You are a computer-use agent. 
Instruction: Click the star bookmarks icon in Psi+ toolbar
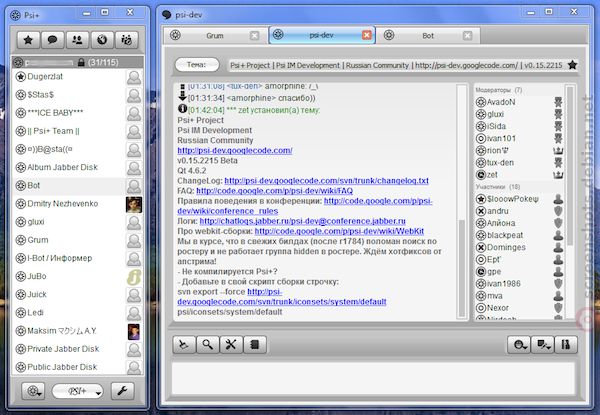coord(28,40)
